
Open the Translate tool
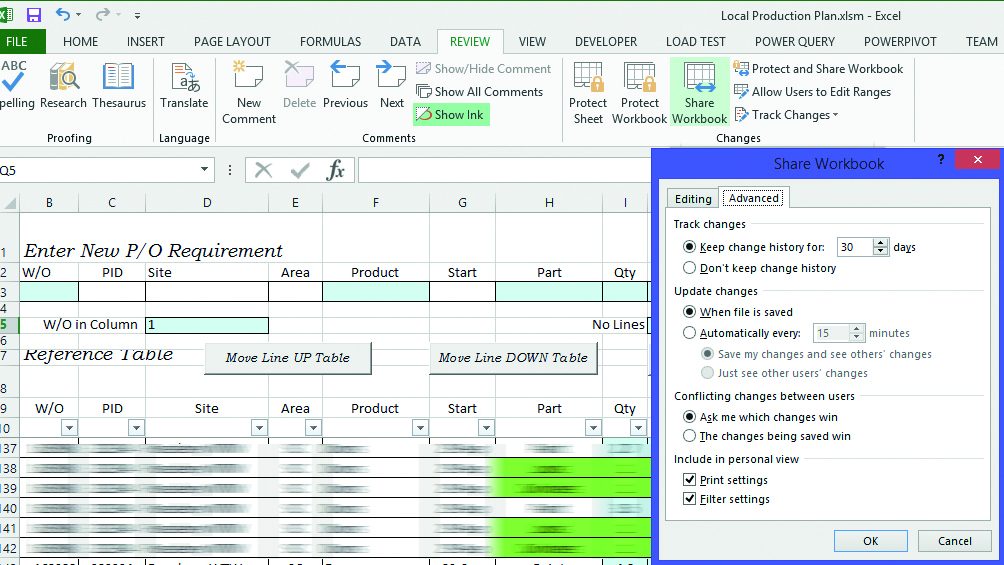coord(184,86)
